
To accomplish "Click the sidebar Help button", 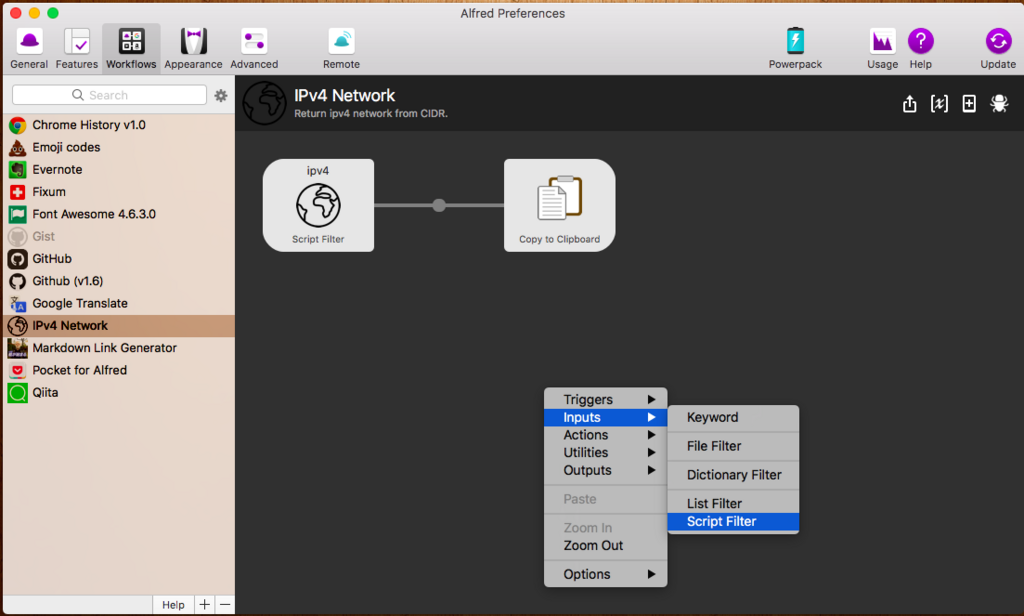I will [173, 605].
